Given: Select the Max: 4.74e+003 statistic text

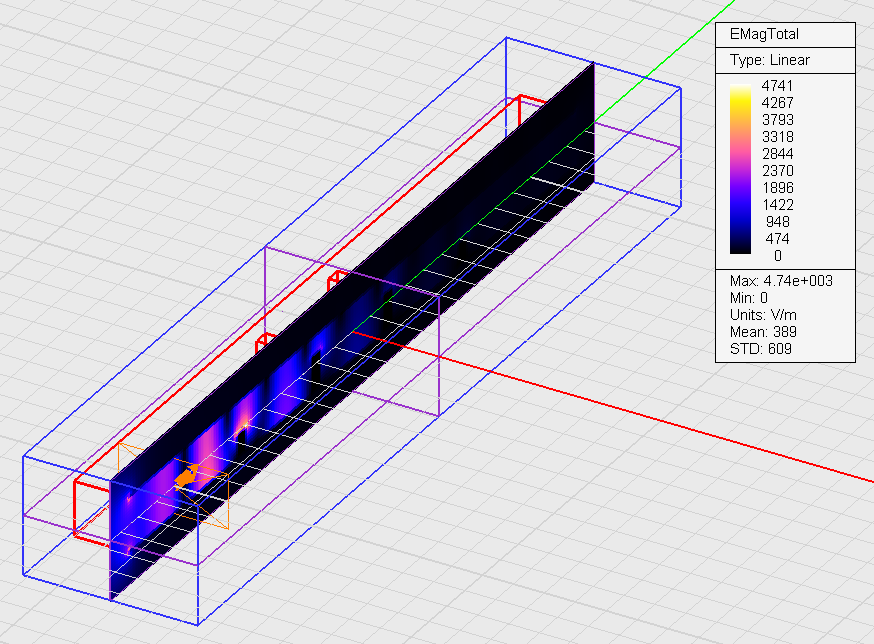Looking at the screenshot, I should click(x=782, y=281).
